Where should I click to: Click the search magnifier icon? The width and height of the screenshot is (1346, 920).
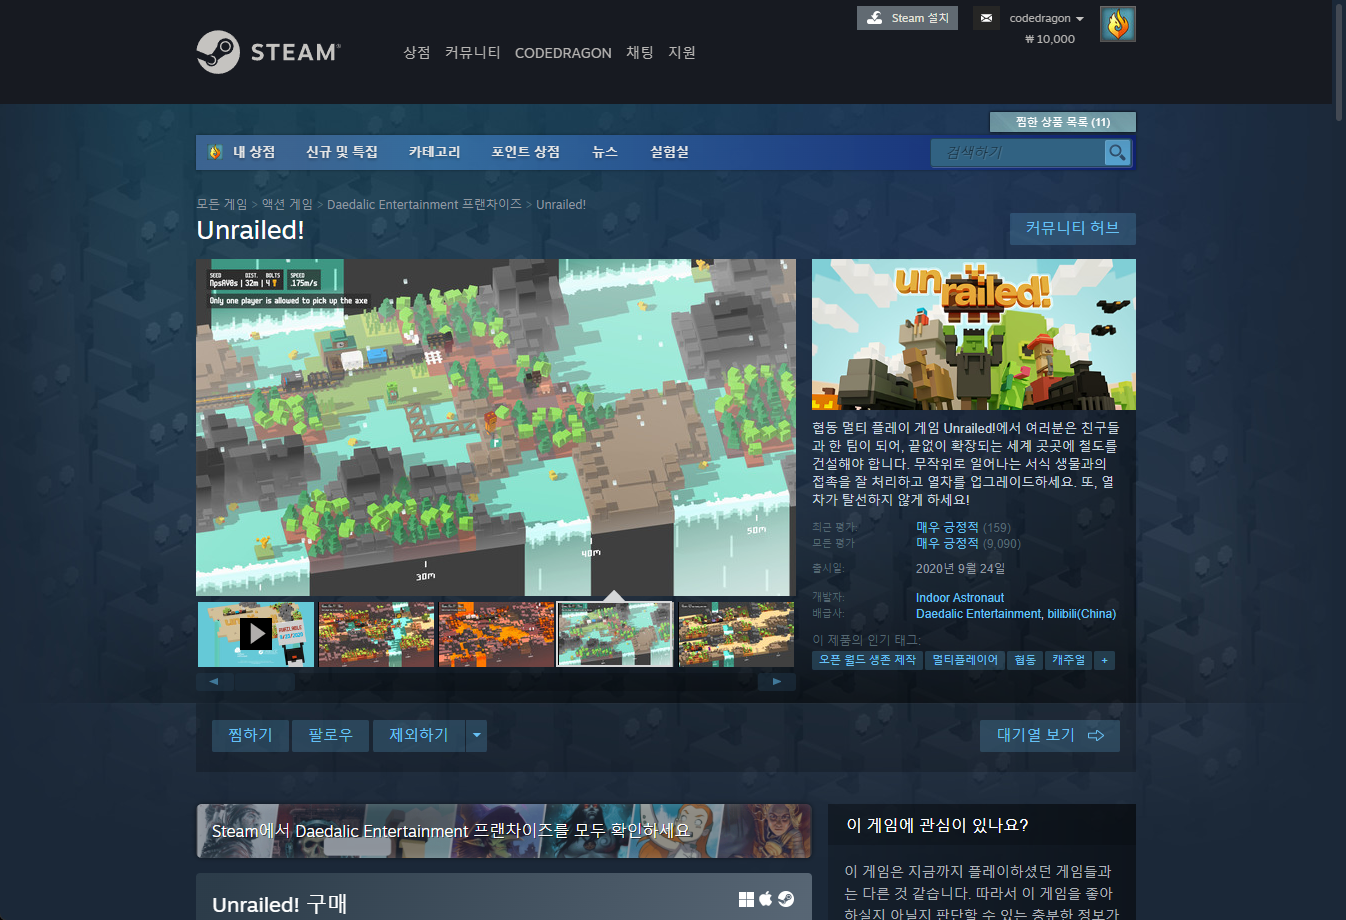tap(1117, 152)
